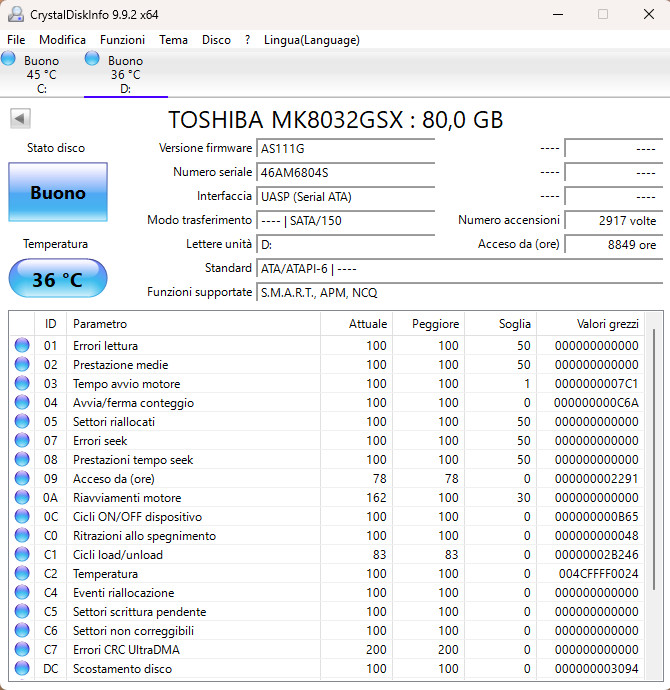Screen dimensions: 670x690
Task: Click the Attuale column header
Action: [x=356, y=324]
